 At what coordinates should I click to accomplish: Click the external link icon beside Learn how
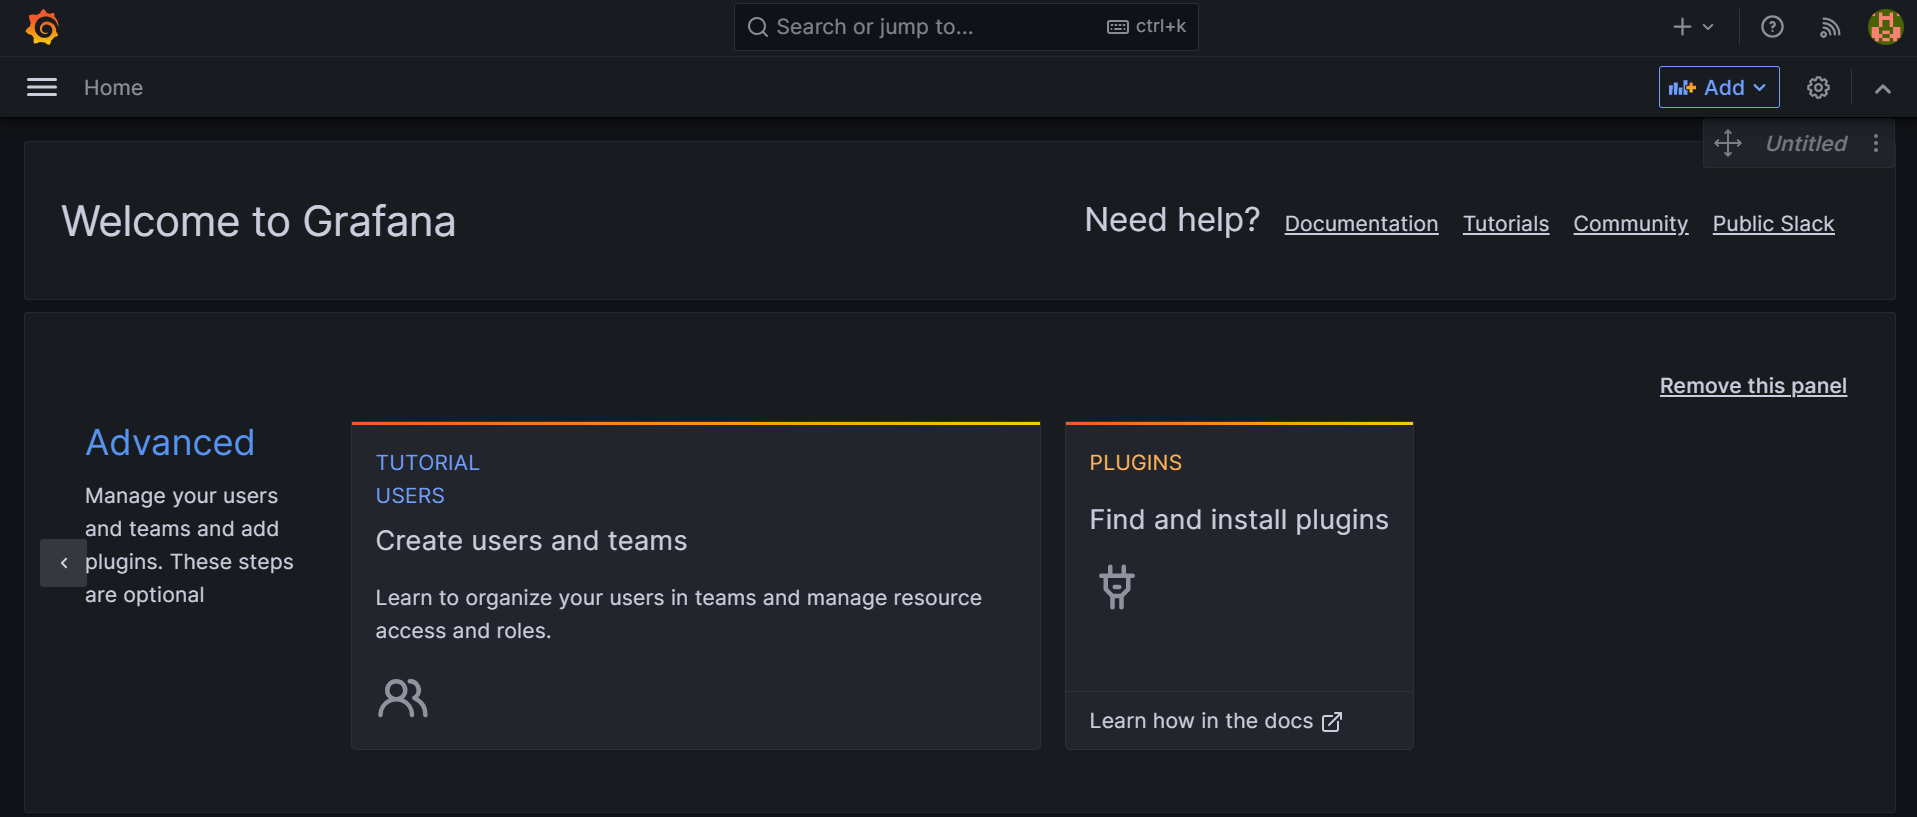coord(1332,722)
